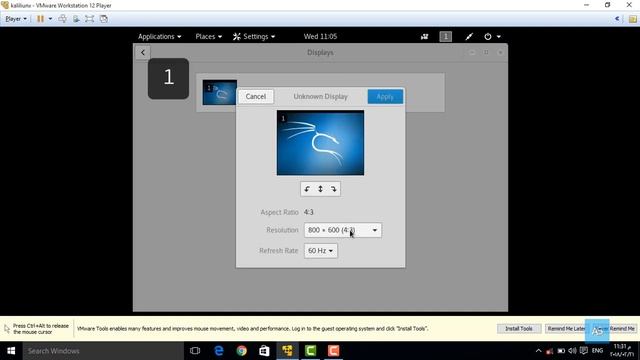640x360 pixels.
Task: Open the power system menu
Action: click(492, 37)
